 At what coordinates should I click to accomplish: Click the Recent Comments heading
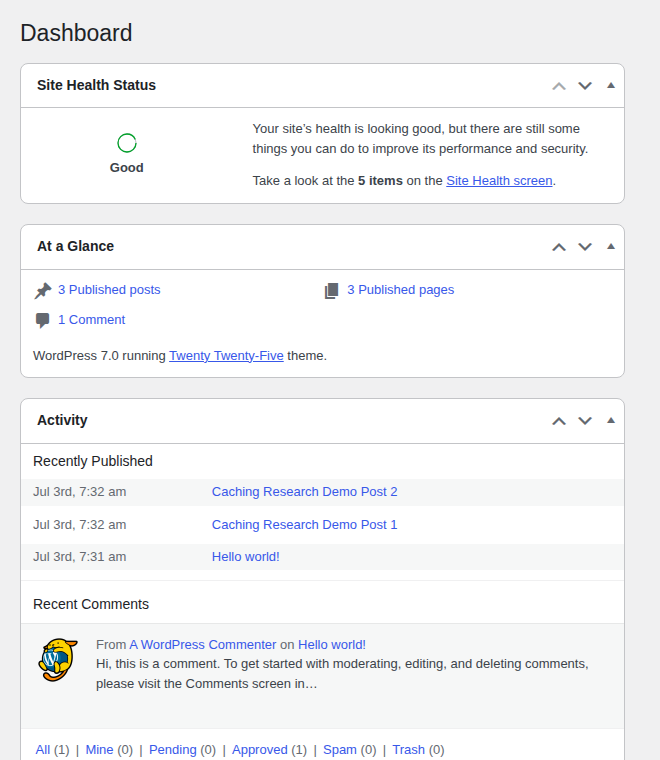click(x=91, y=604)
